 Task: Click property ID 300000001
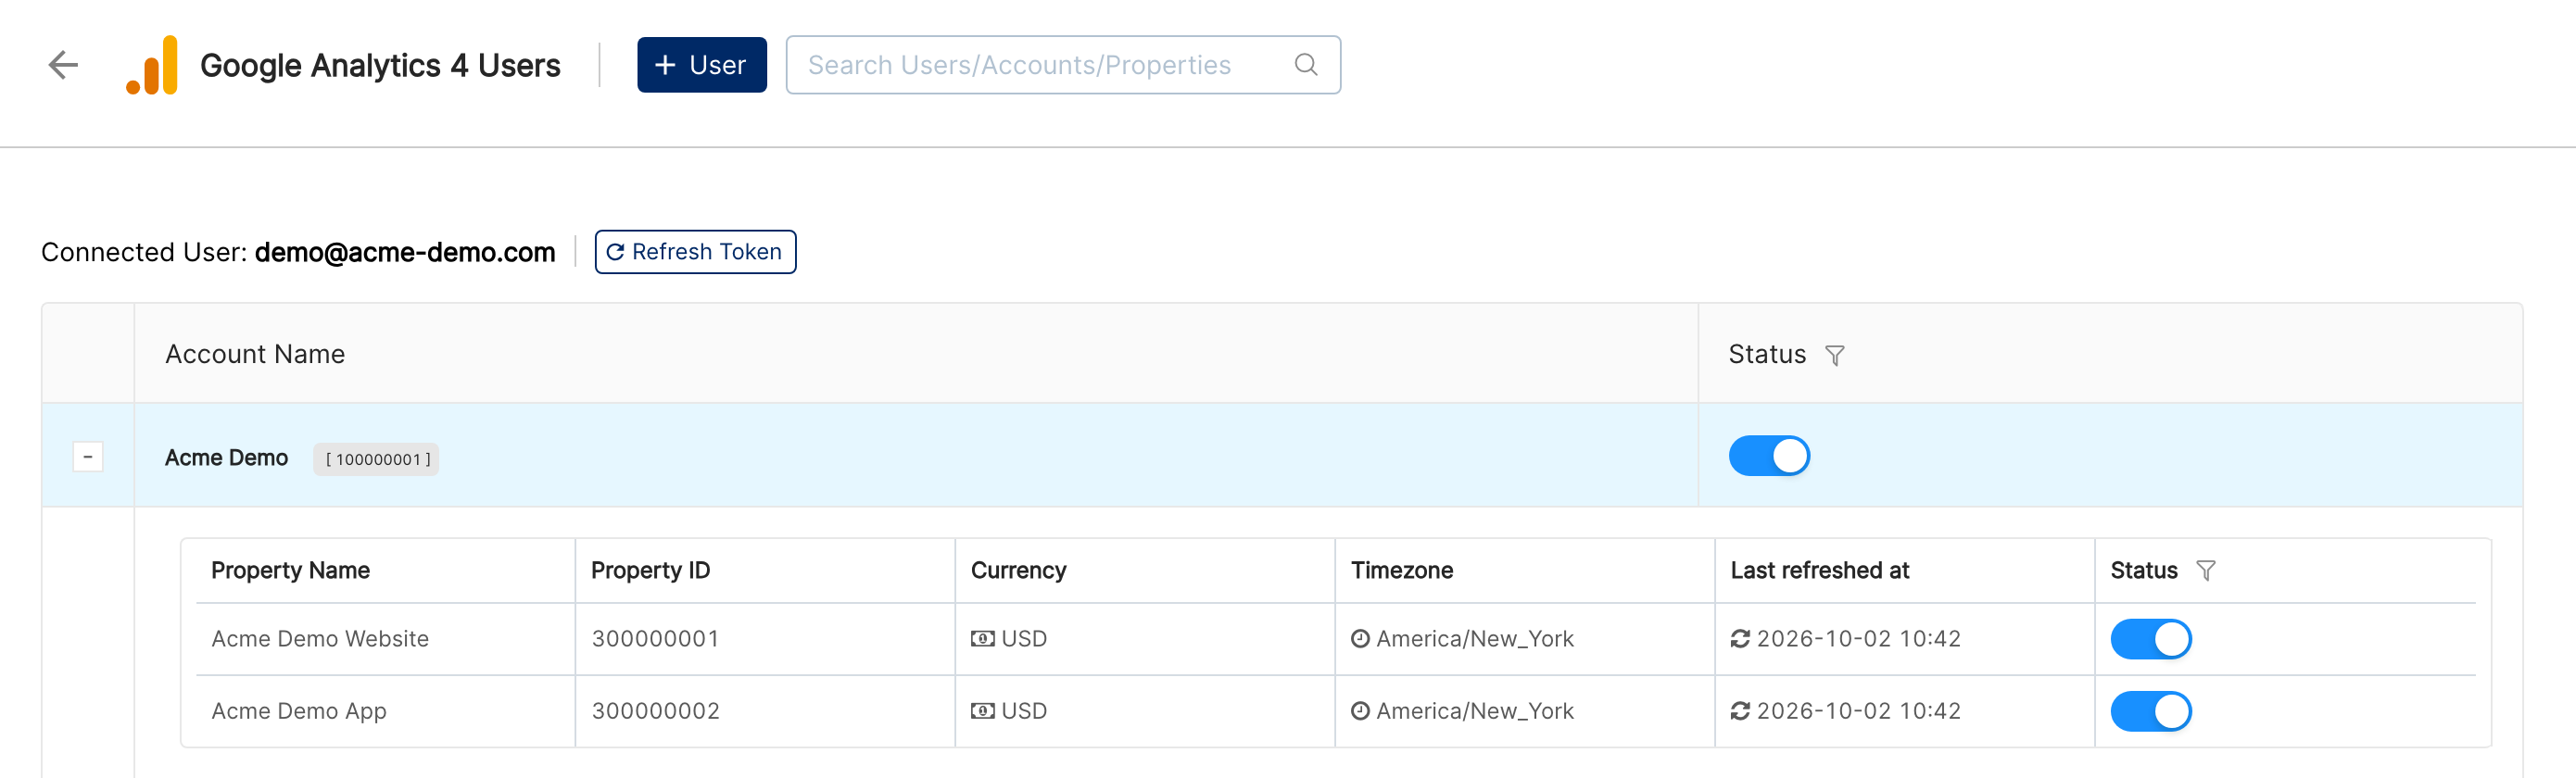pyautogui.click(x=656, y=639)
